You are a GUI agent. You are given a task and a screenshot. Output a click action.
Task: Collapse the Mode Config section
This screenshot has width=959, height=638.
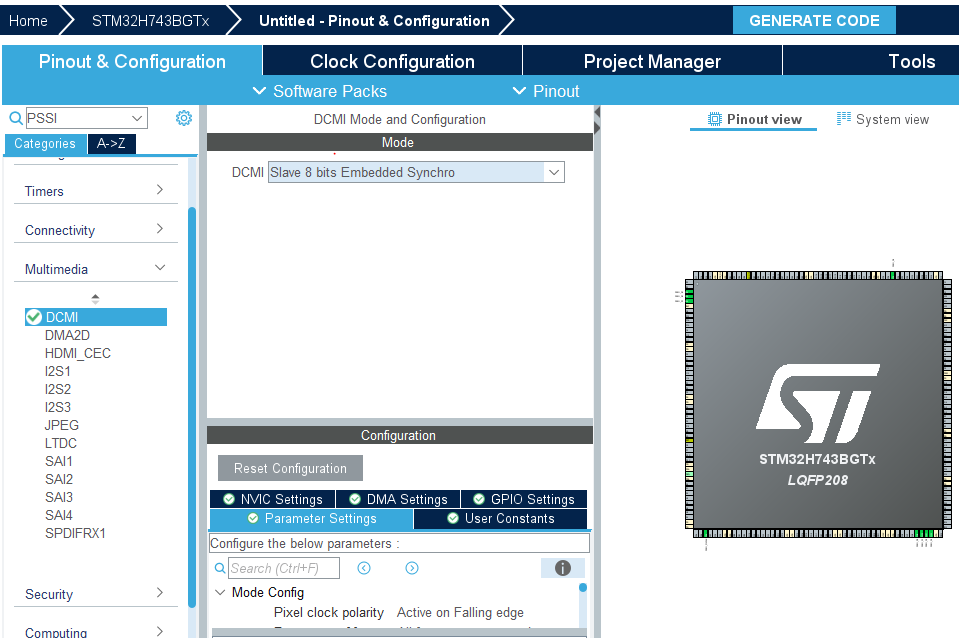219,592
